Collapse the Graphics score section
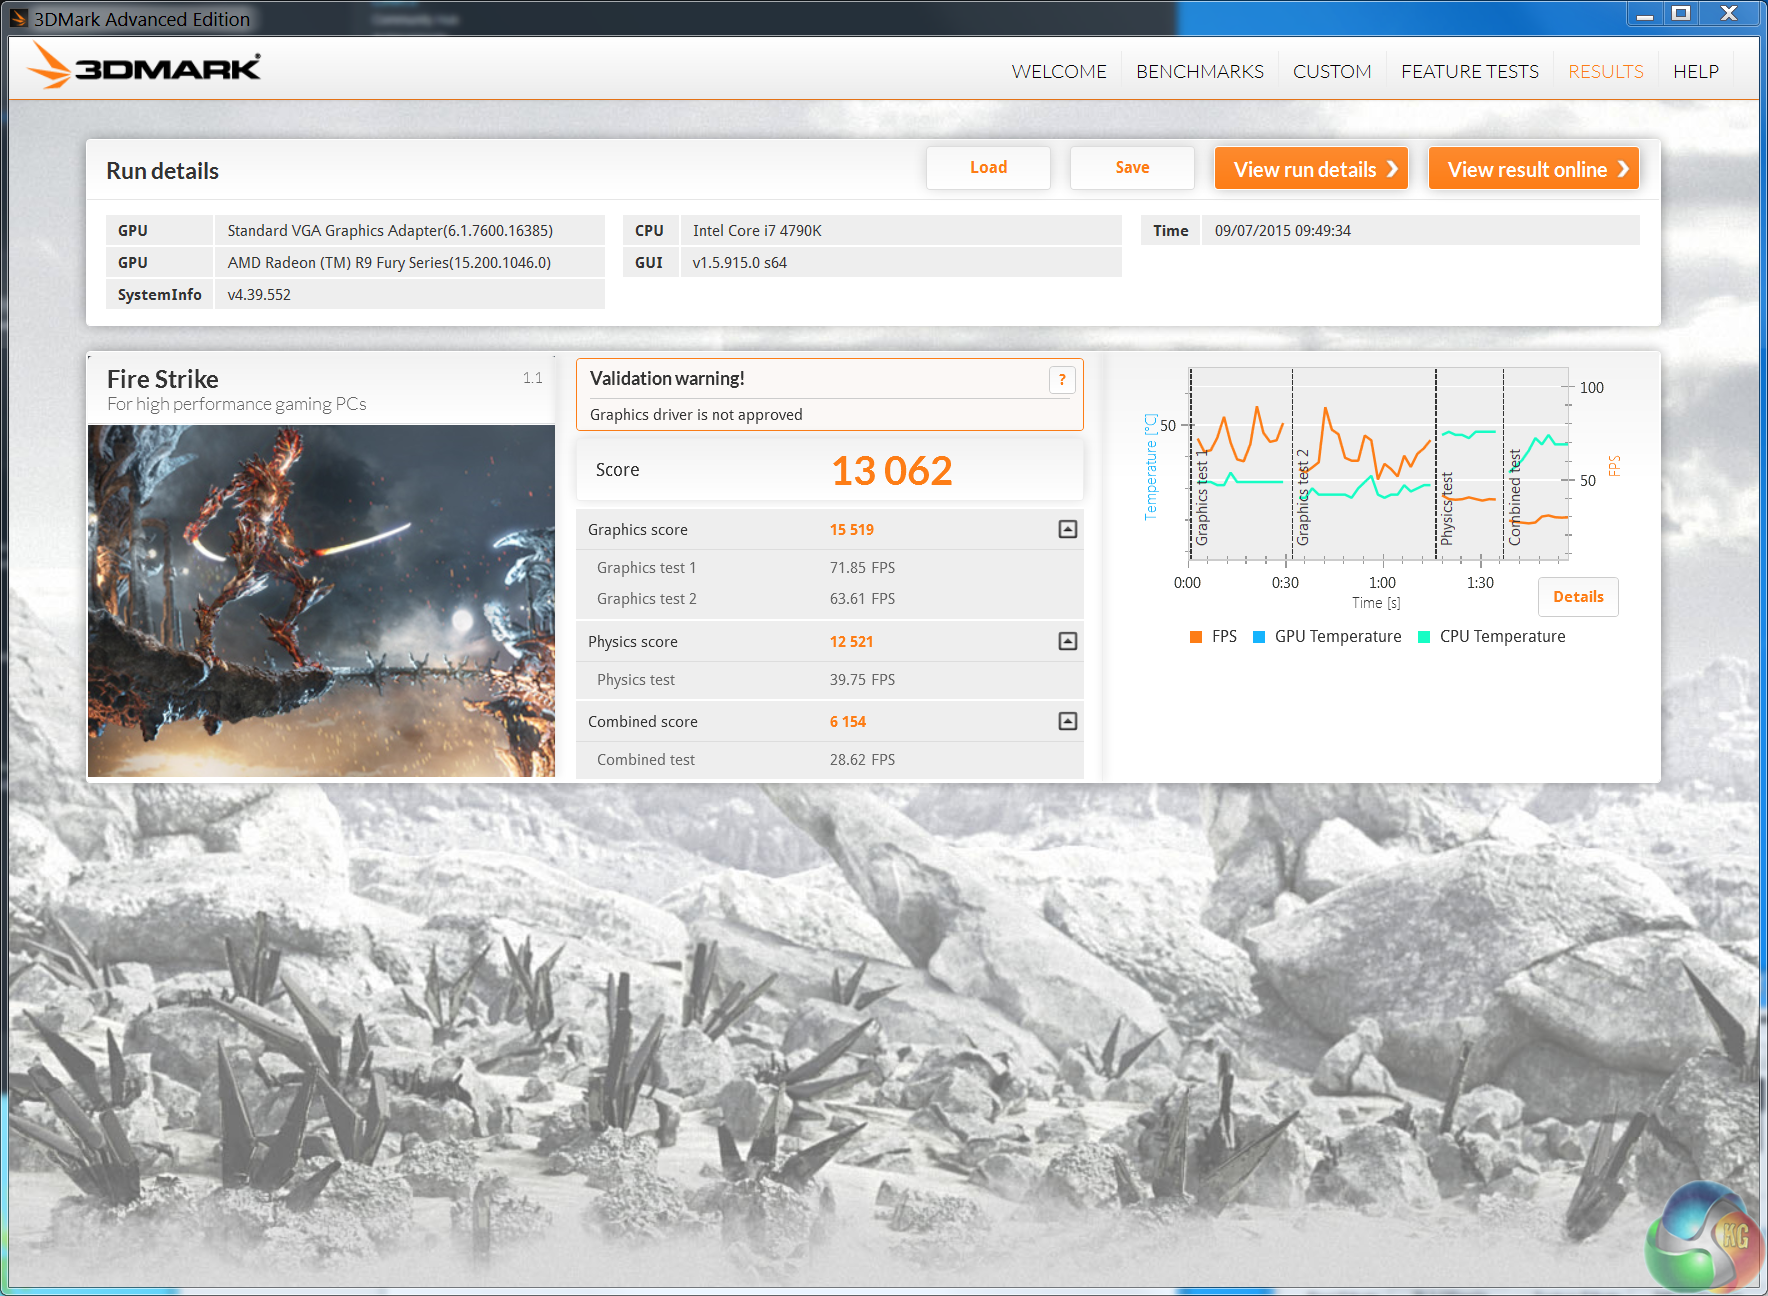Viewport: 1768px width, 1296px height. [x=1067, y=529]
